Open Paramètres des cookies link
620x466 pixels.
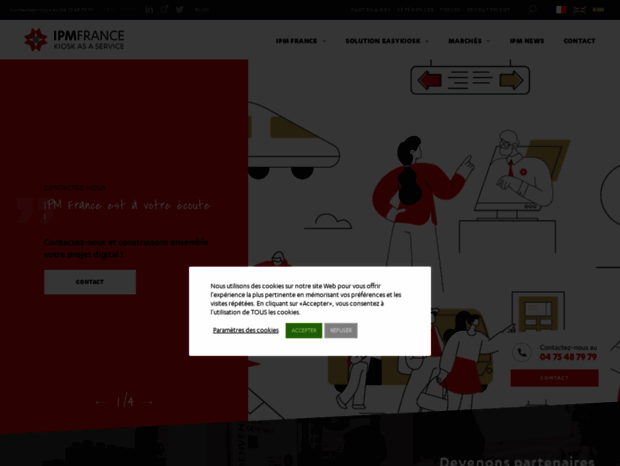[246, 330]
